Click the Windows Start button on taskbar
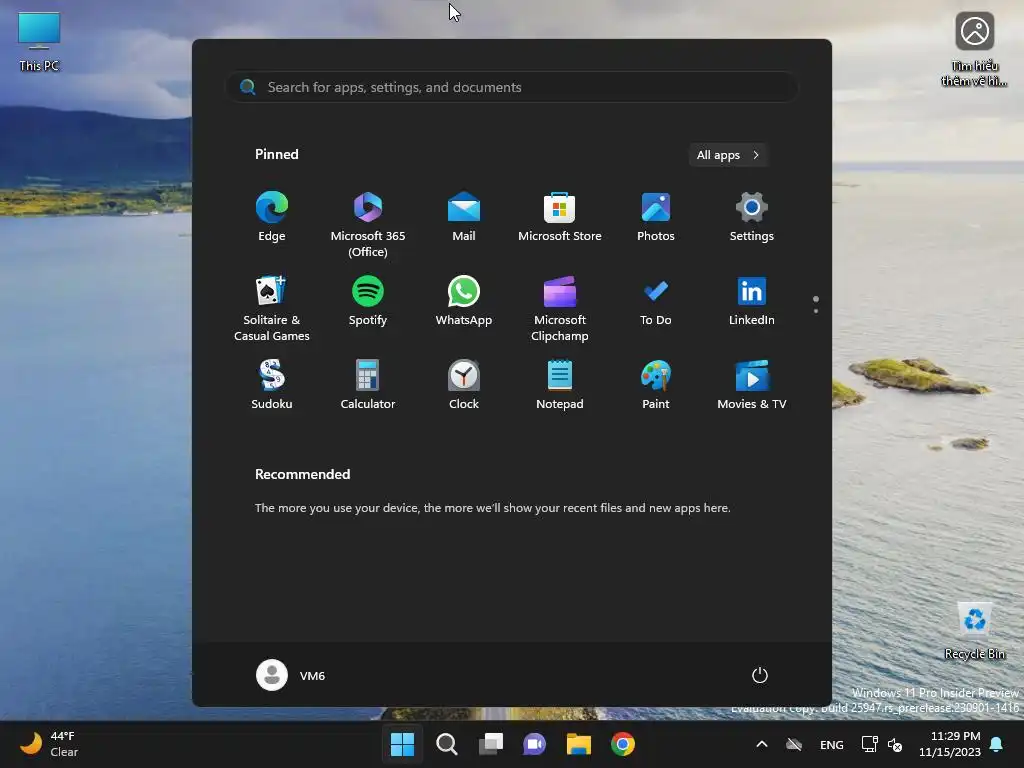 [x=402, y=744]
